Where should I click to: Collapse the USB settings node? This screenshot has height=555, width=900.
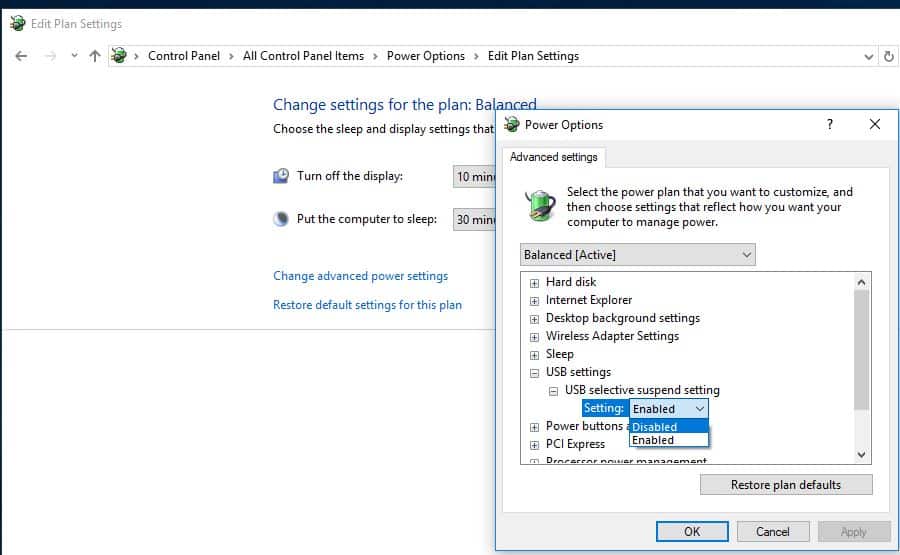(534, 373)
